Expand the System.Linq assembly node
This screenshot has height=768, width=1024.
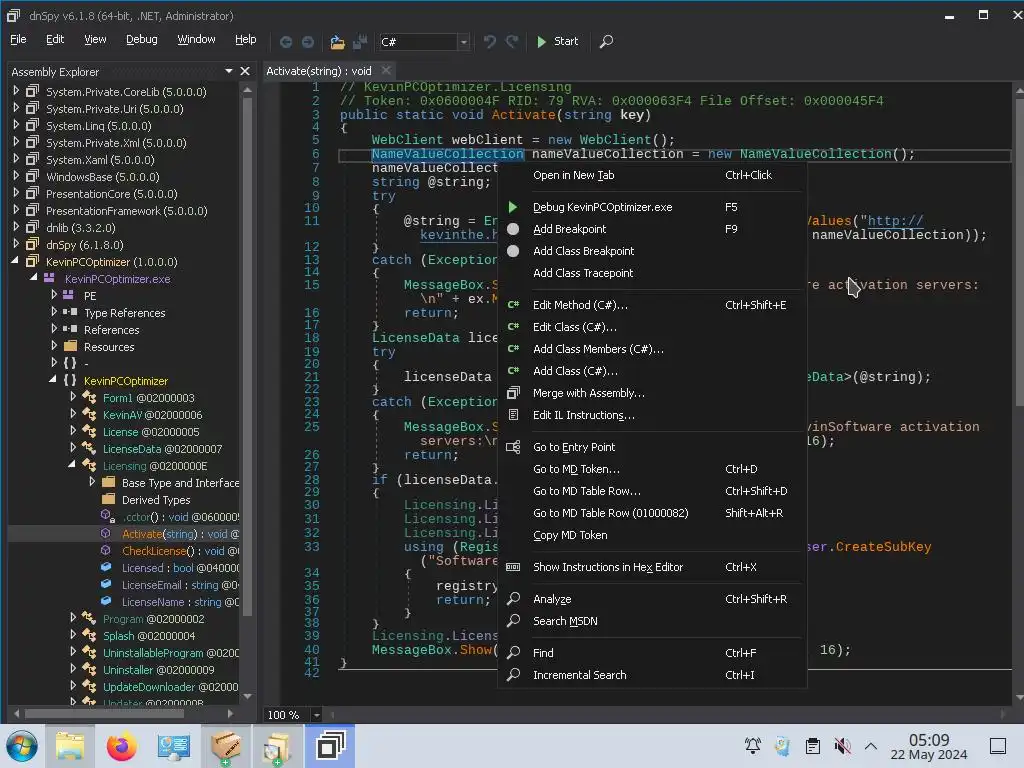point(16,125)
